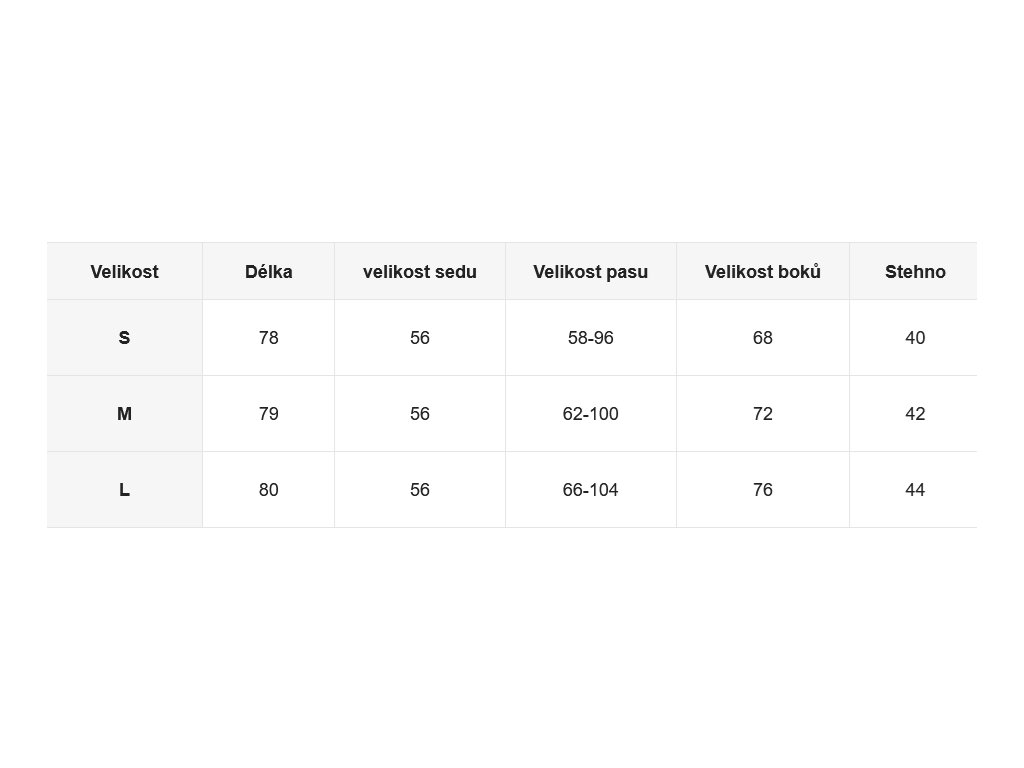The height and width of the screenshot is (768, 1024).
Task: Select the M size row label
Action: click(124, 413)
